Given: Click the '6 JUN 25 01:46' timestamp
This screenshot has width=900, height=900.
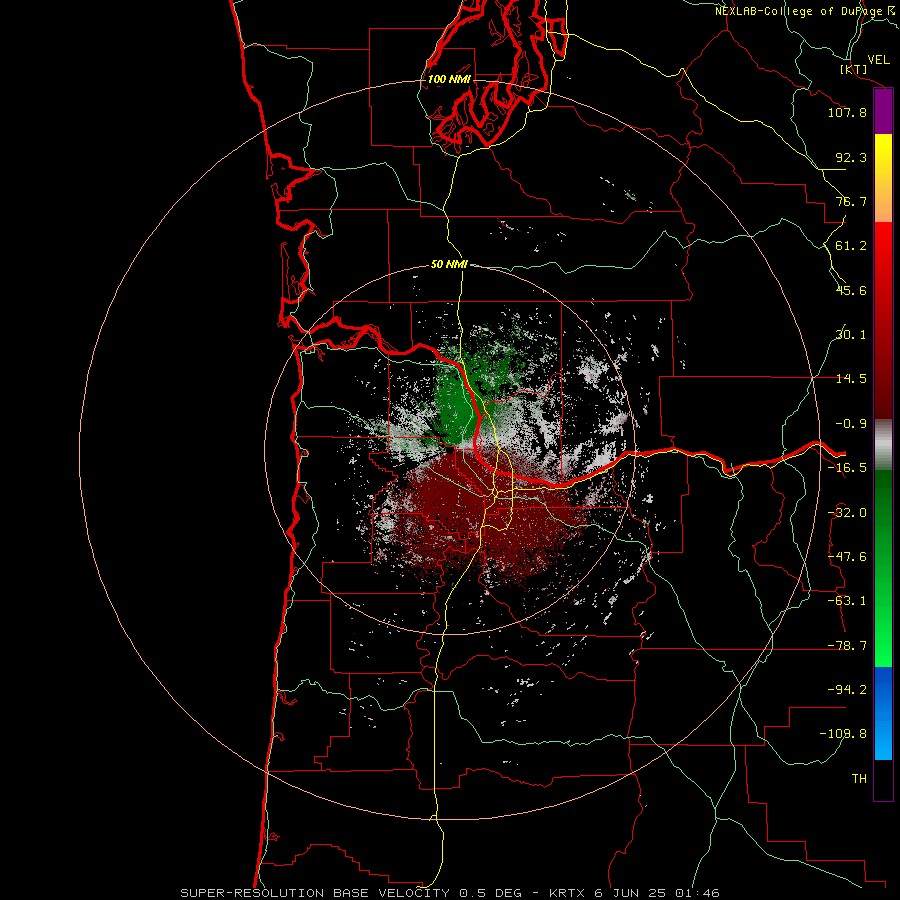Looking at the screenshot, I should pyautogui.click(x=657, y=893).
